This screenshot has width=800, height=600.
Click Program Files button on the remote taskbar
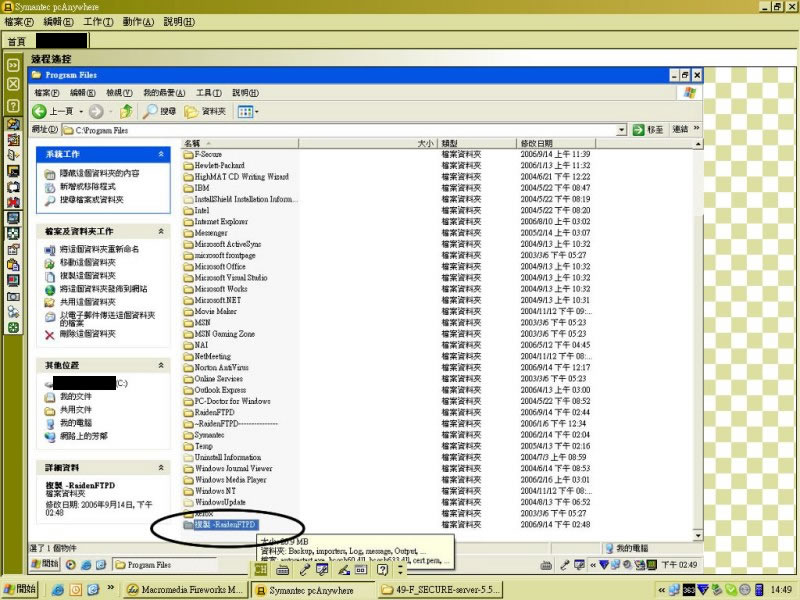pos(164,565)
